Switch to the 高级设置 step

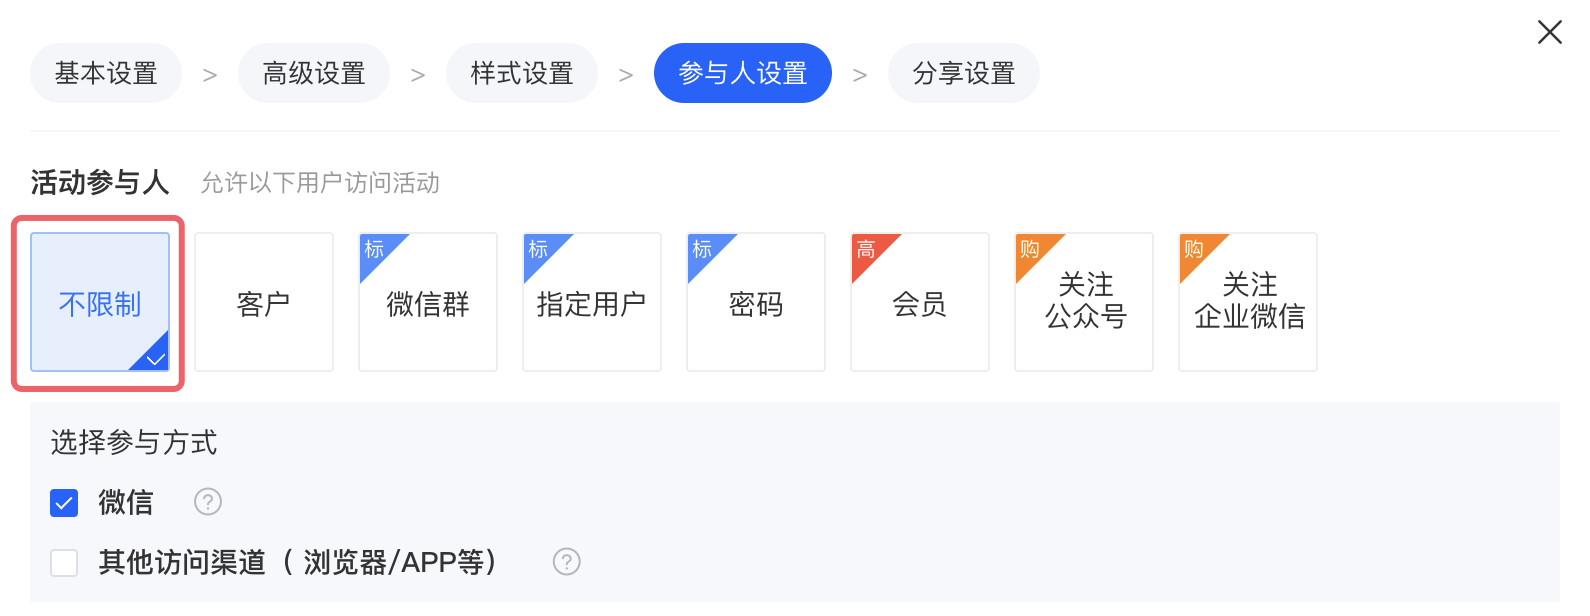314,73
